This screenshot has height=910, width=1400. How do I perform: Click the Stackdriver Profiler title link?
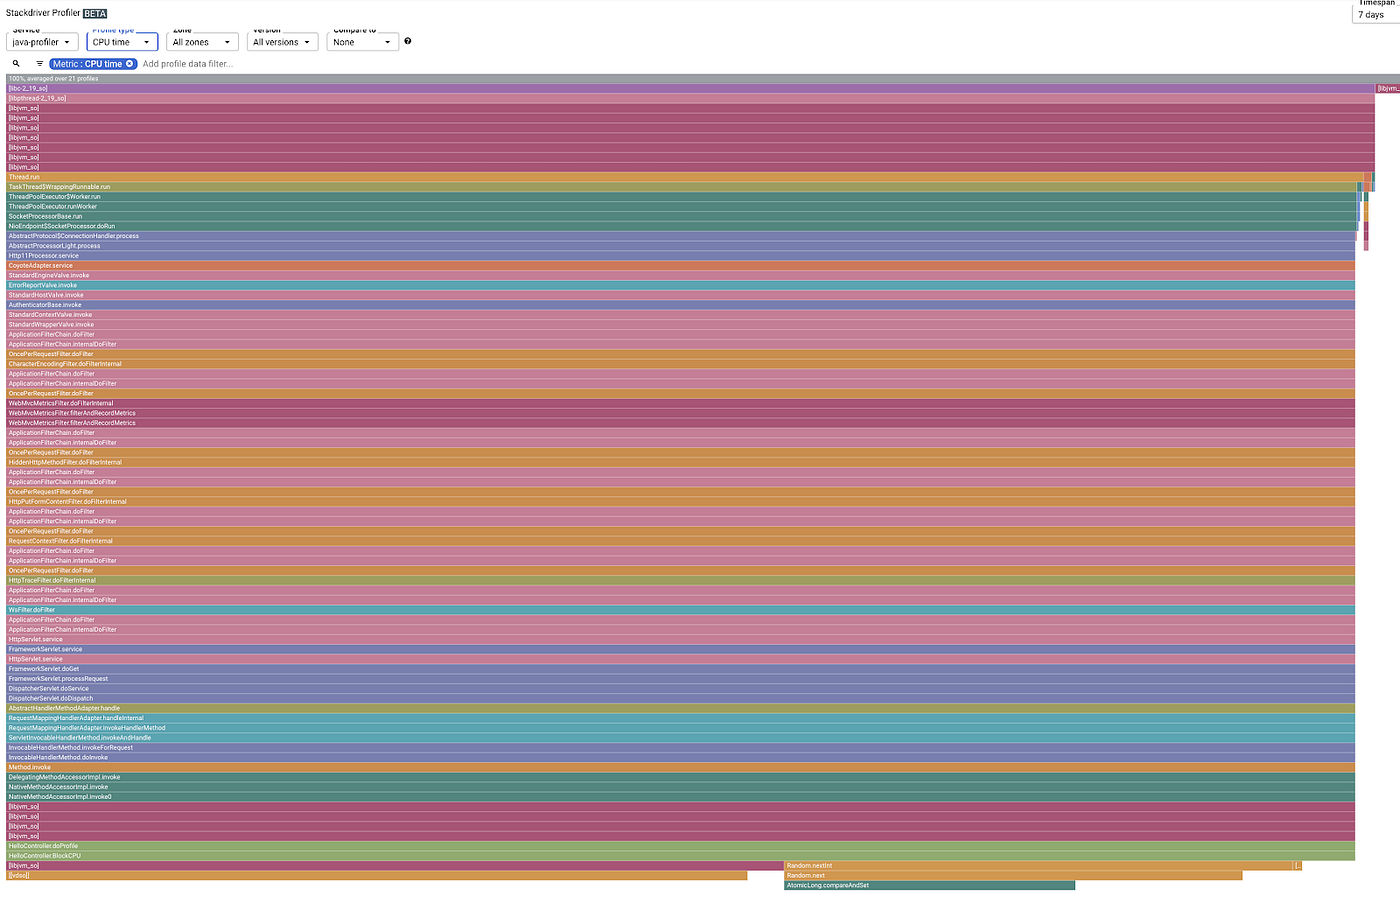coord(43,13)
